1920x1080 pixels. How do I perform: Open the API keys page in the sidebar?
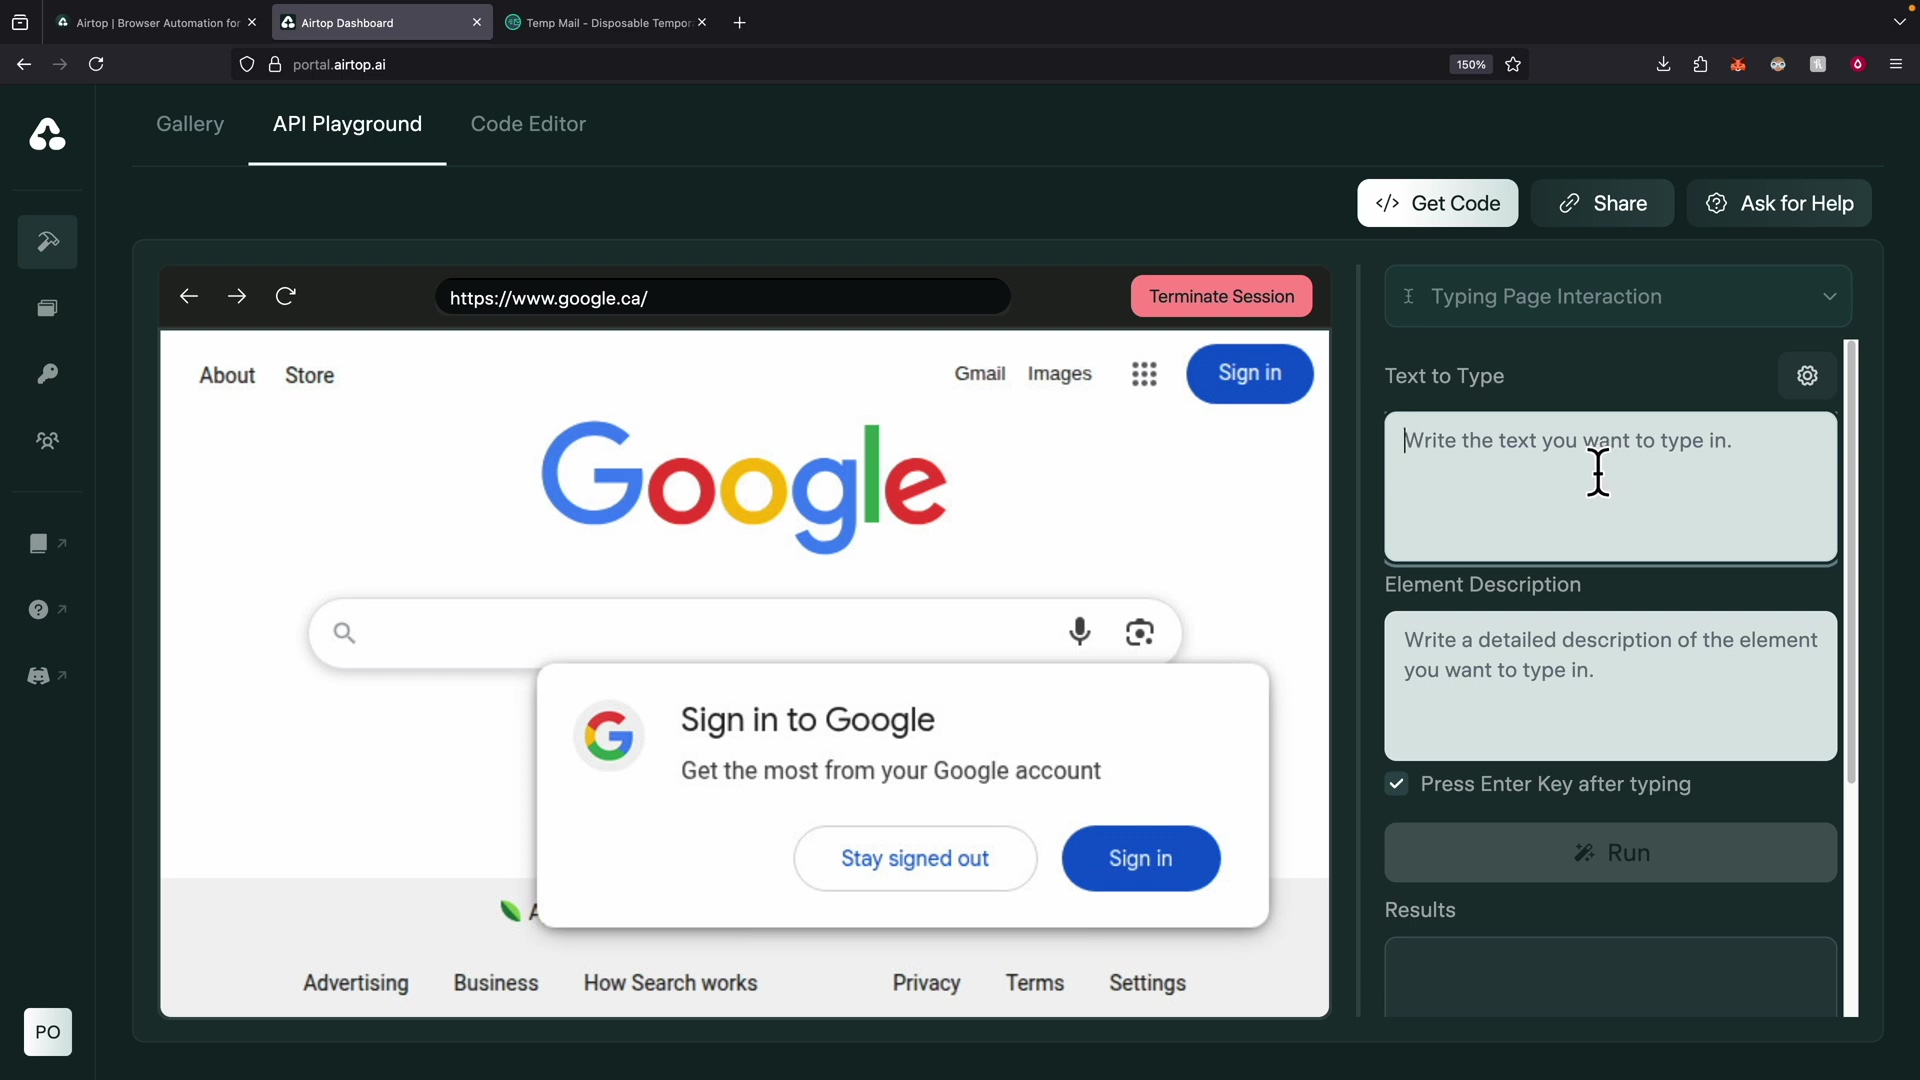pos(47,374)
